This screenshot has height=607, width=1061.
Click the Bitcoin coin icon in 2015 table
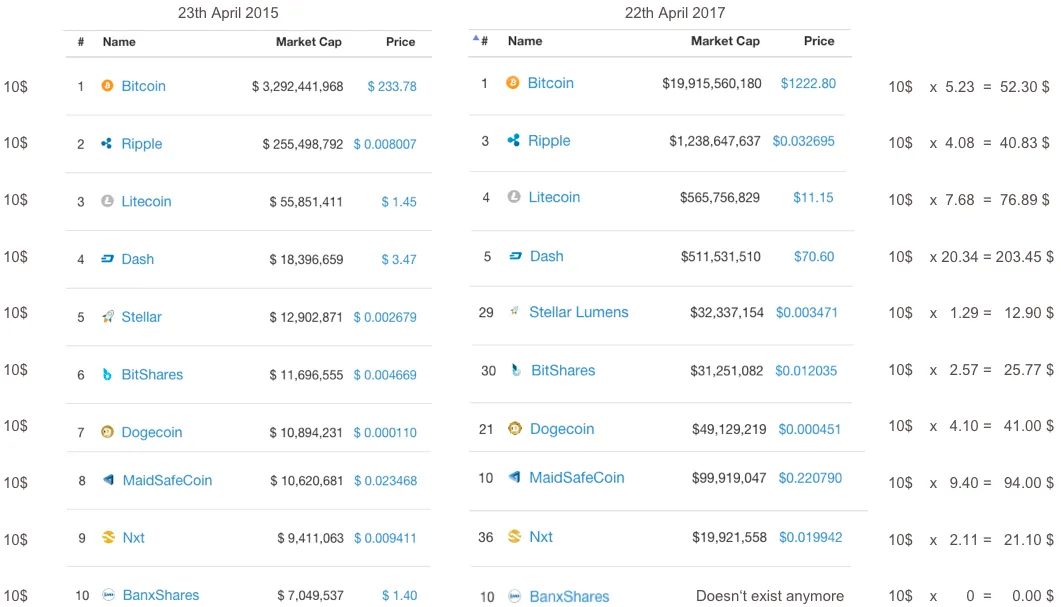(107, 85)
